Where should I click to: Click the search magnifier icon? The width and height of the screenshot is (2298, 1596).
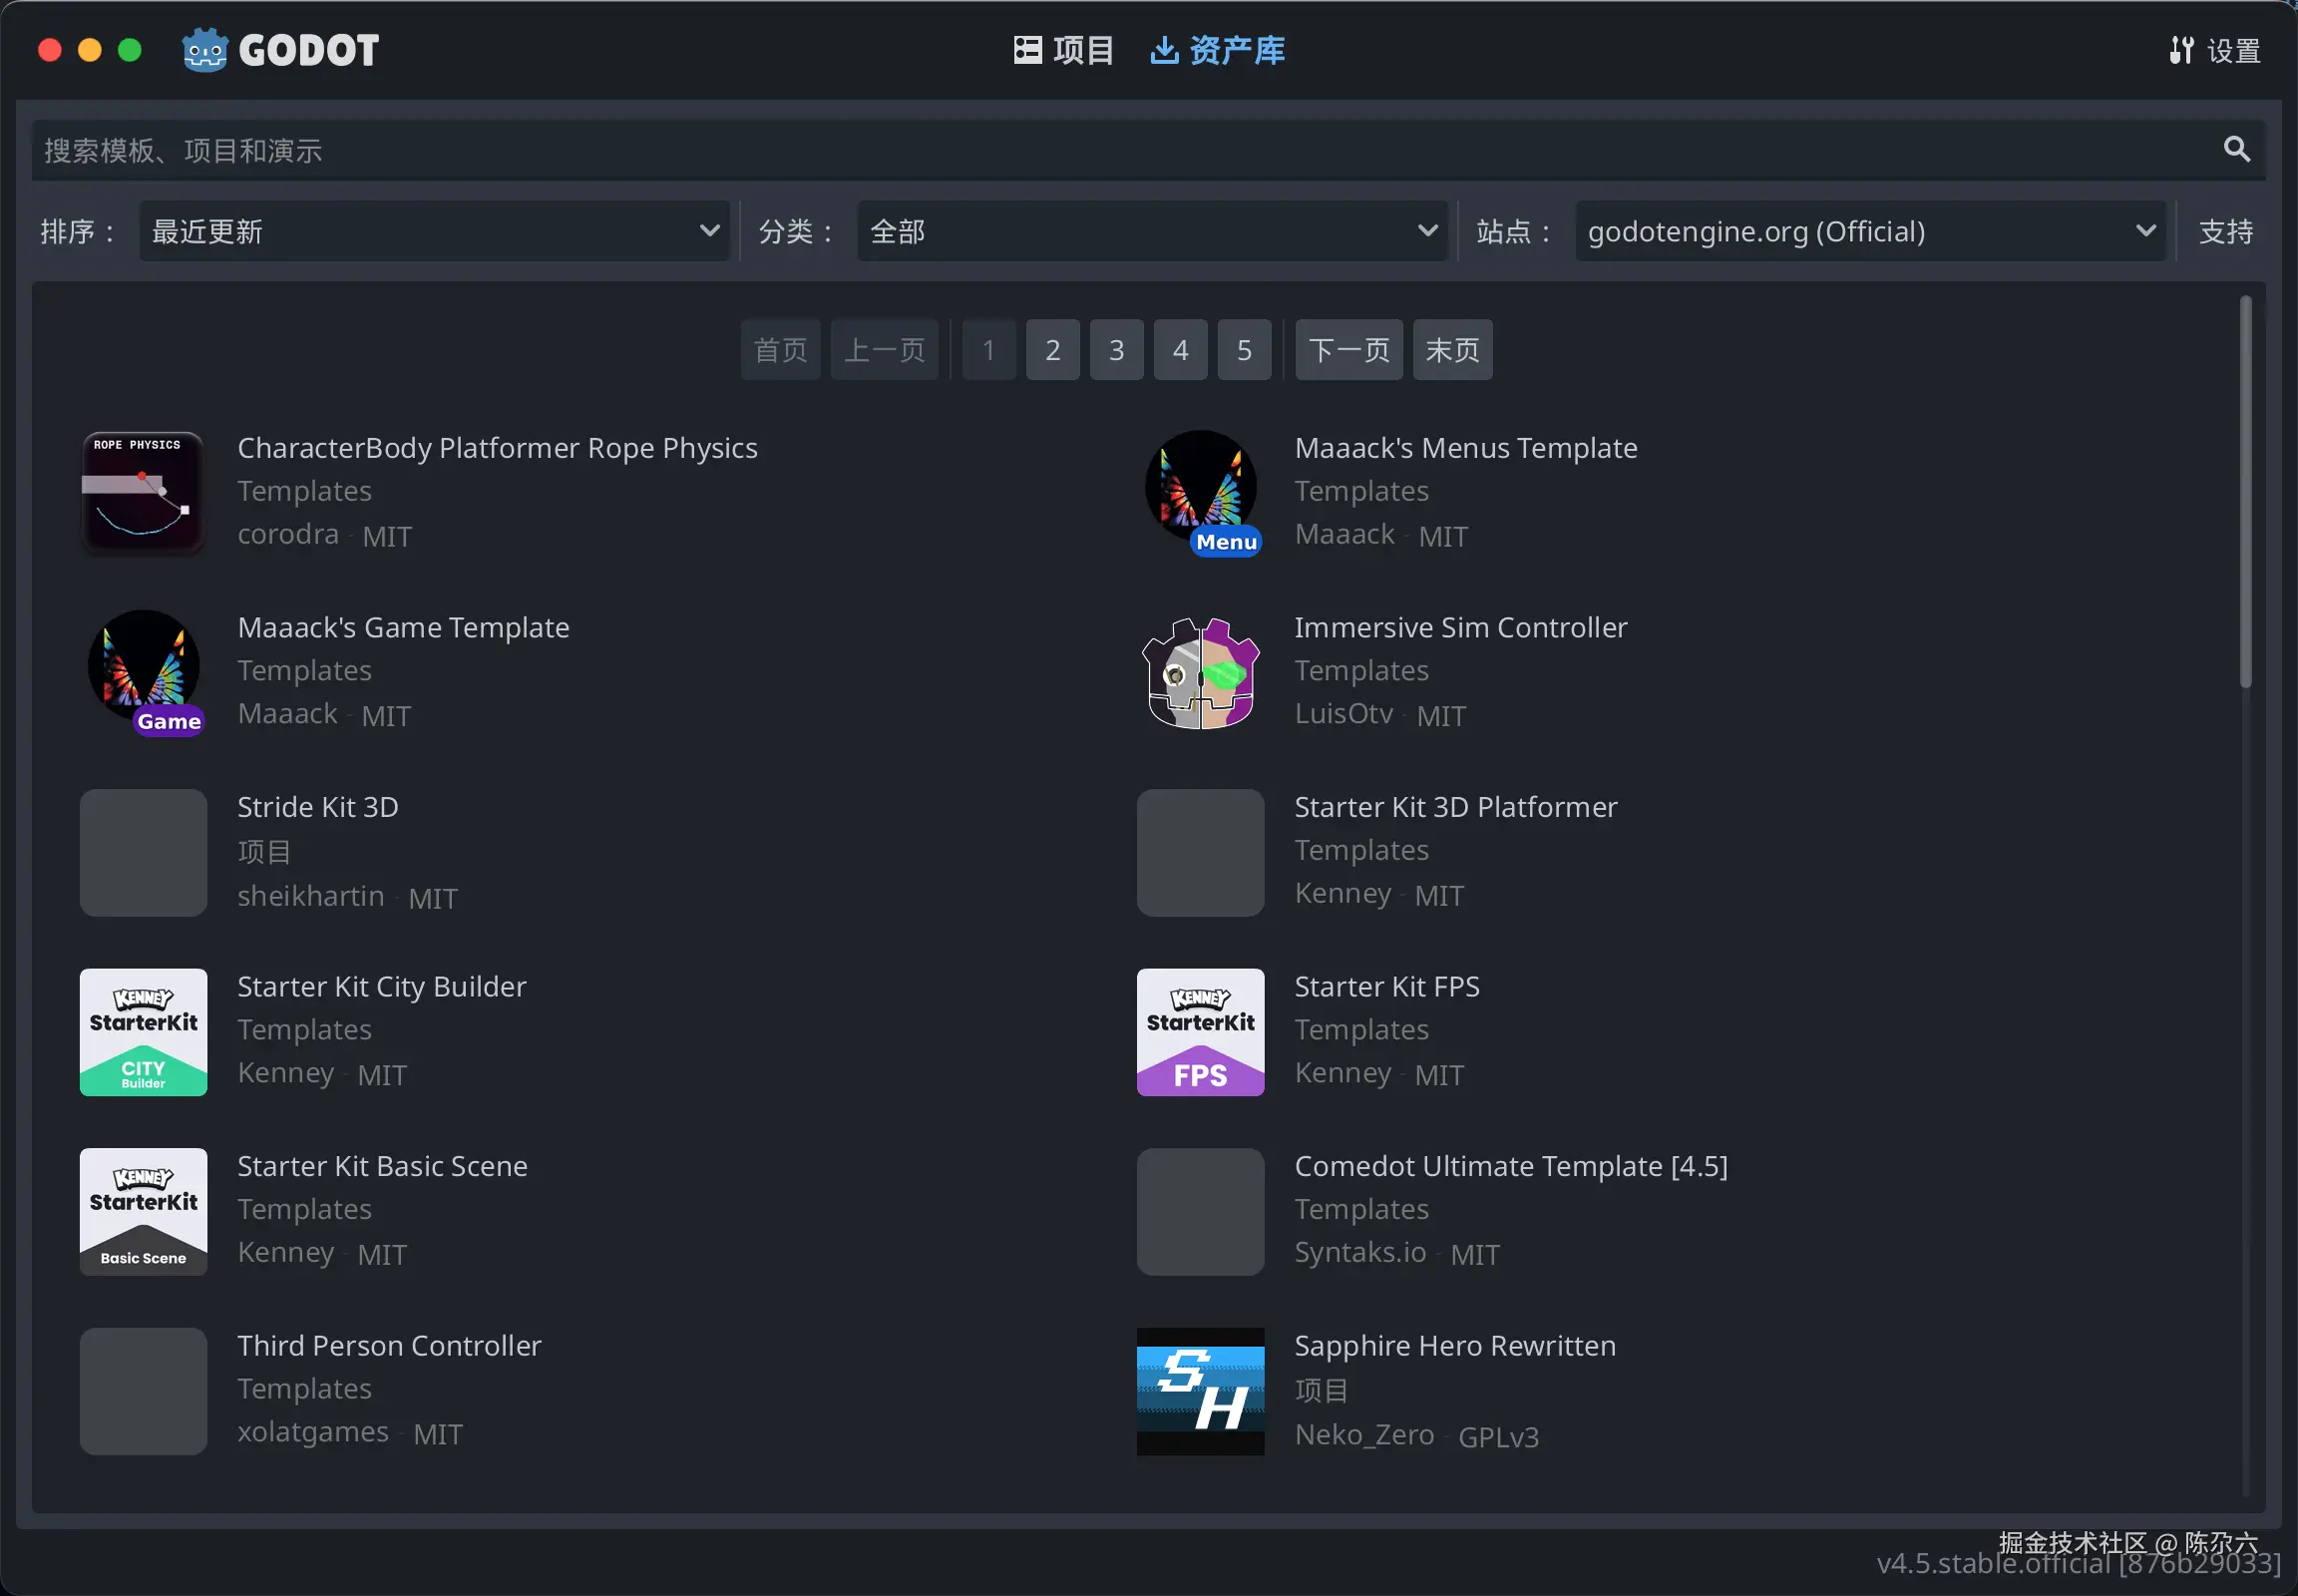(x=2236, y=150)
